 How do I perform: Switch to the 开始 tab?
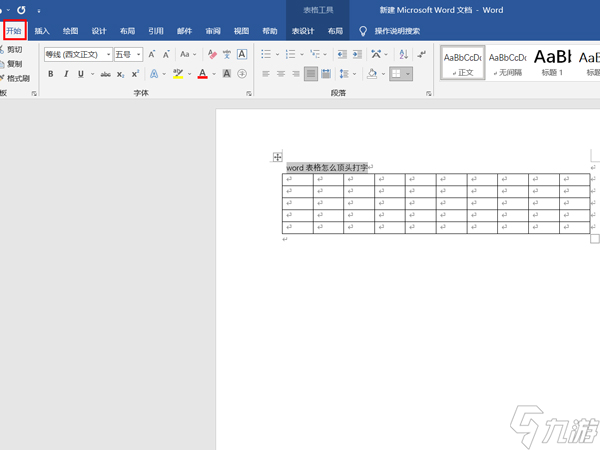tap(15, 31)
